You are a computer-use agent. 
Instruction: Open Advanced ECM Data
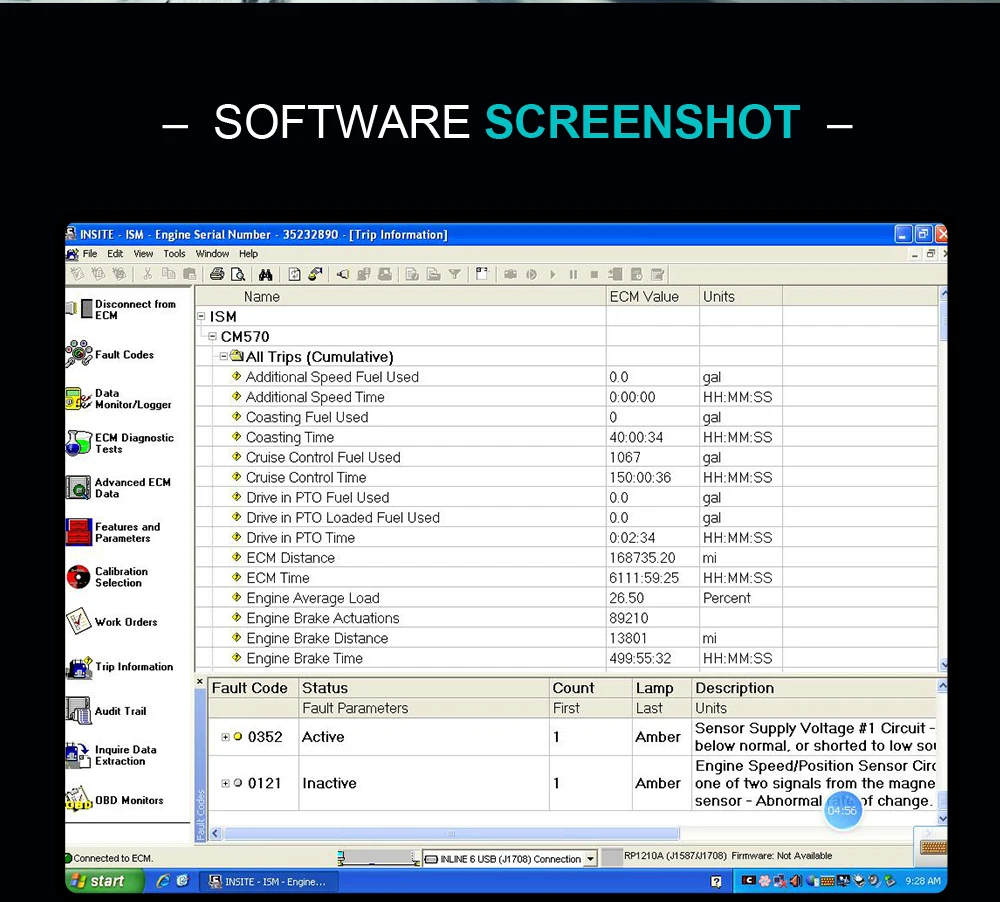click(118, 488)
